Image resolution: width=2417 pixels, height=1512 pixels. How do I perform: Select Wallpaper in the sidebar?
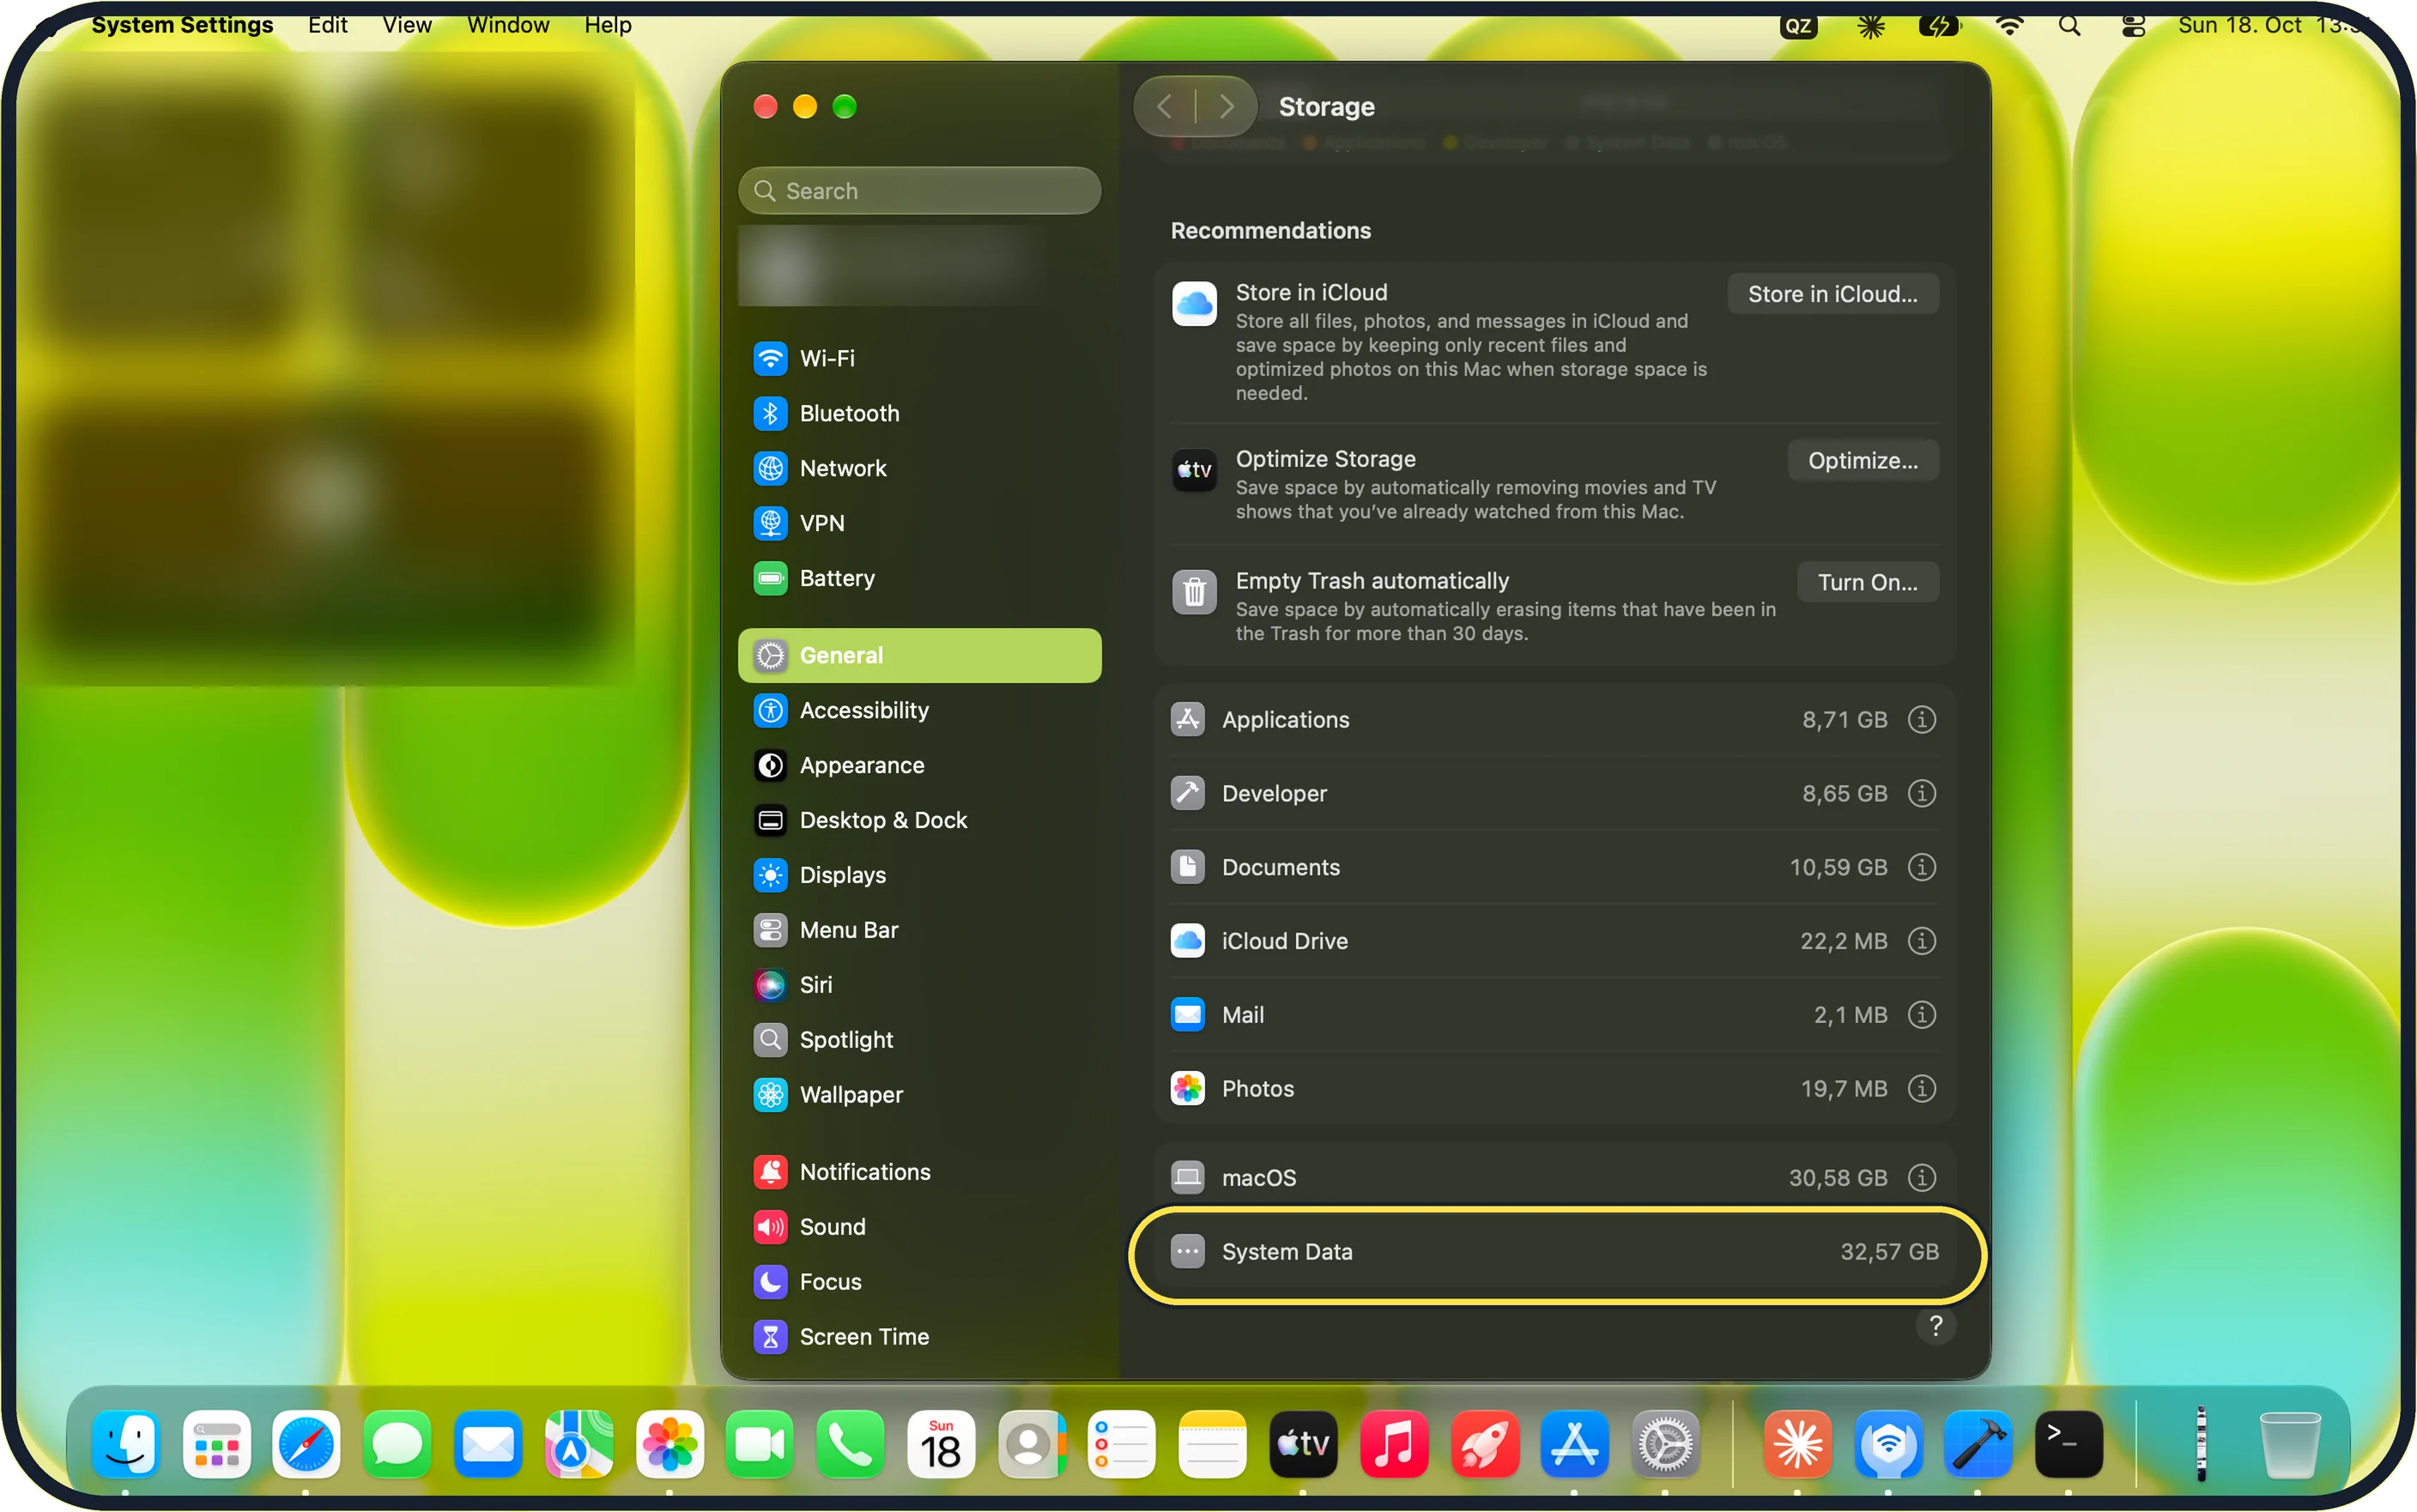coord(919,1095)
